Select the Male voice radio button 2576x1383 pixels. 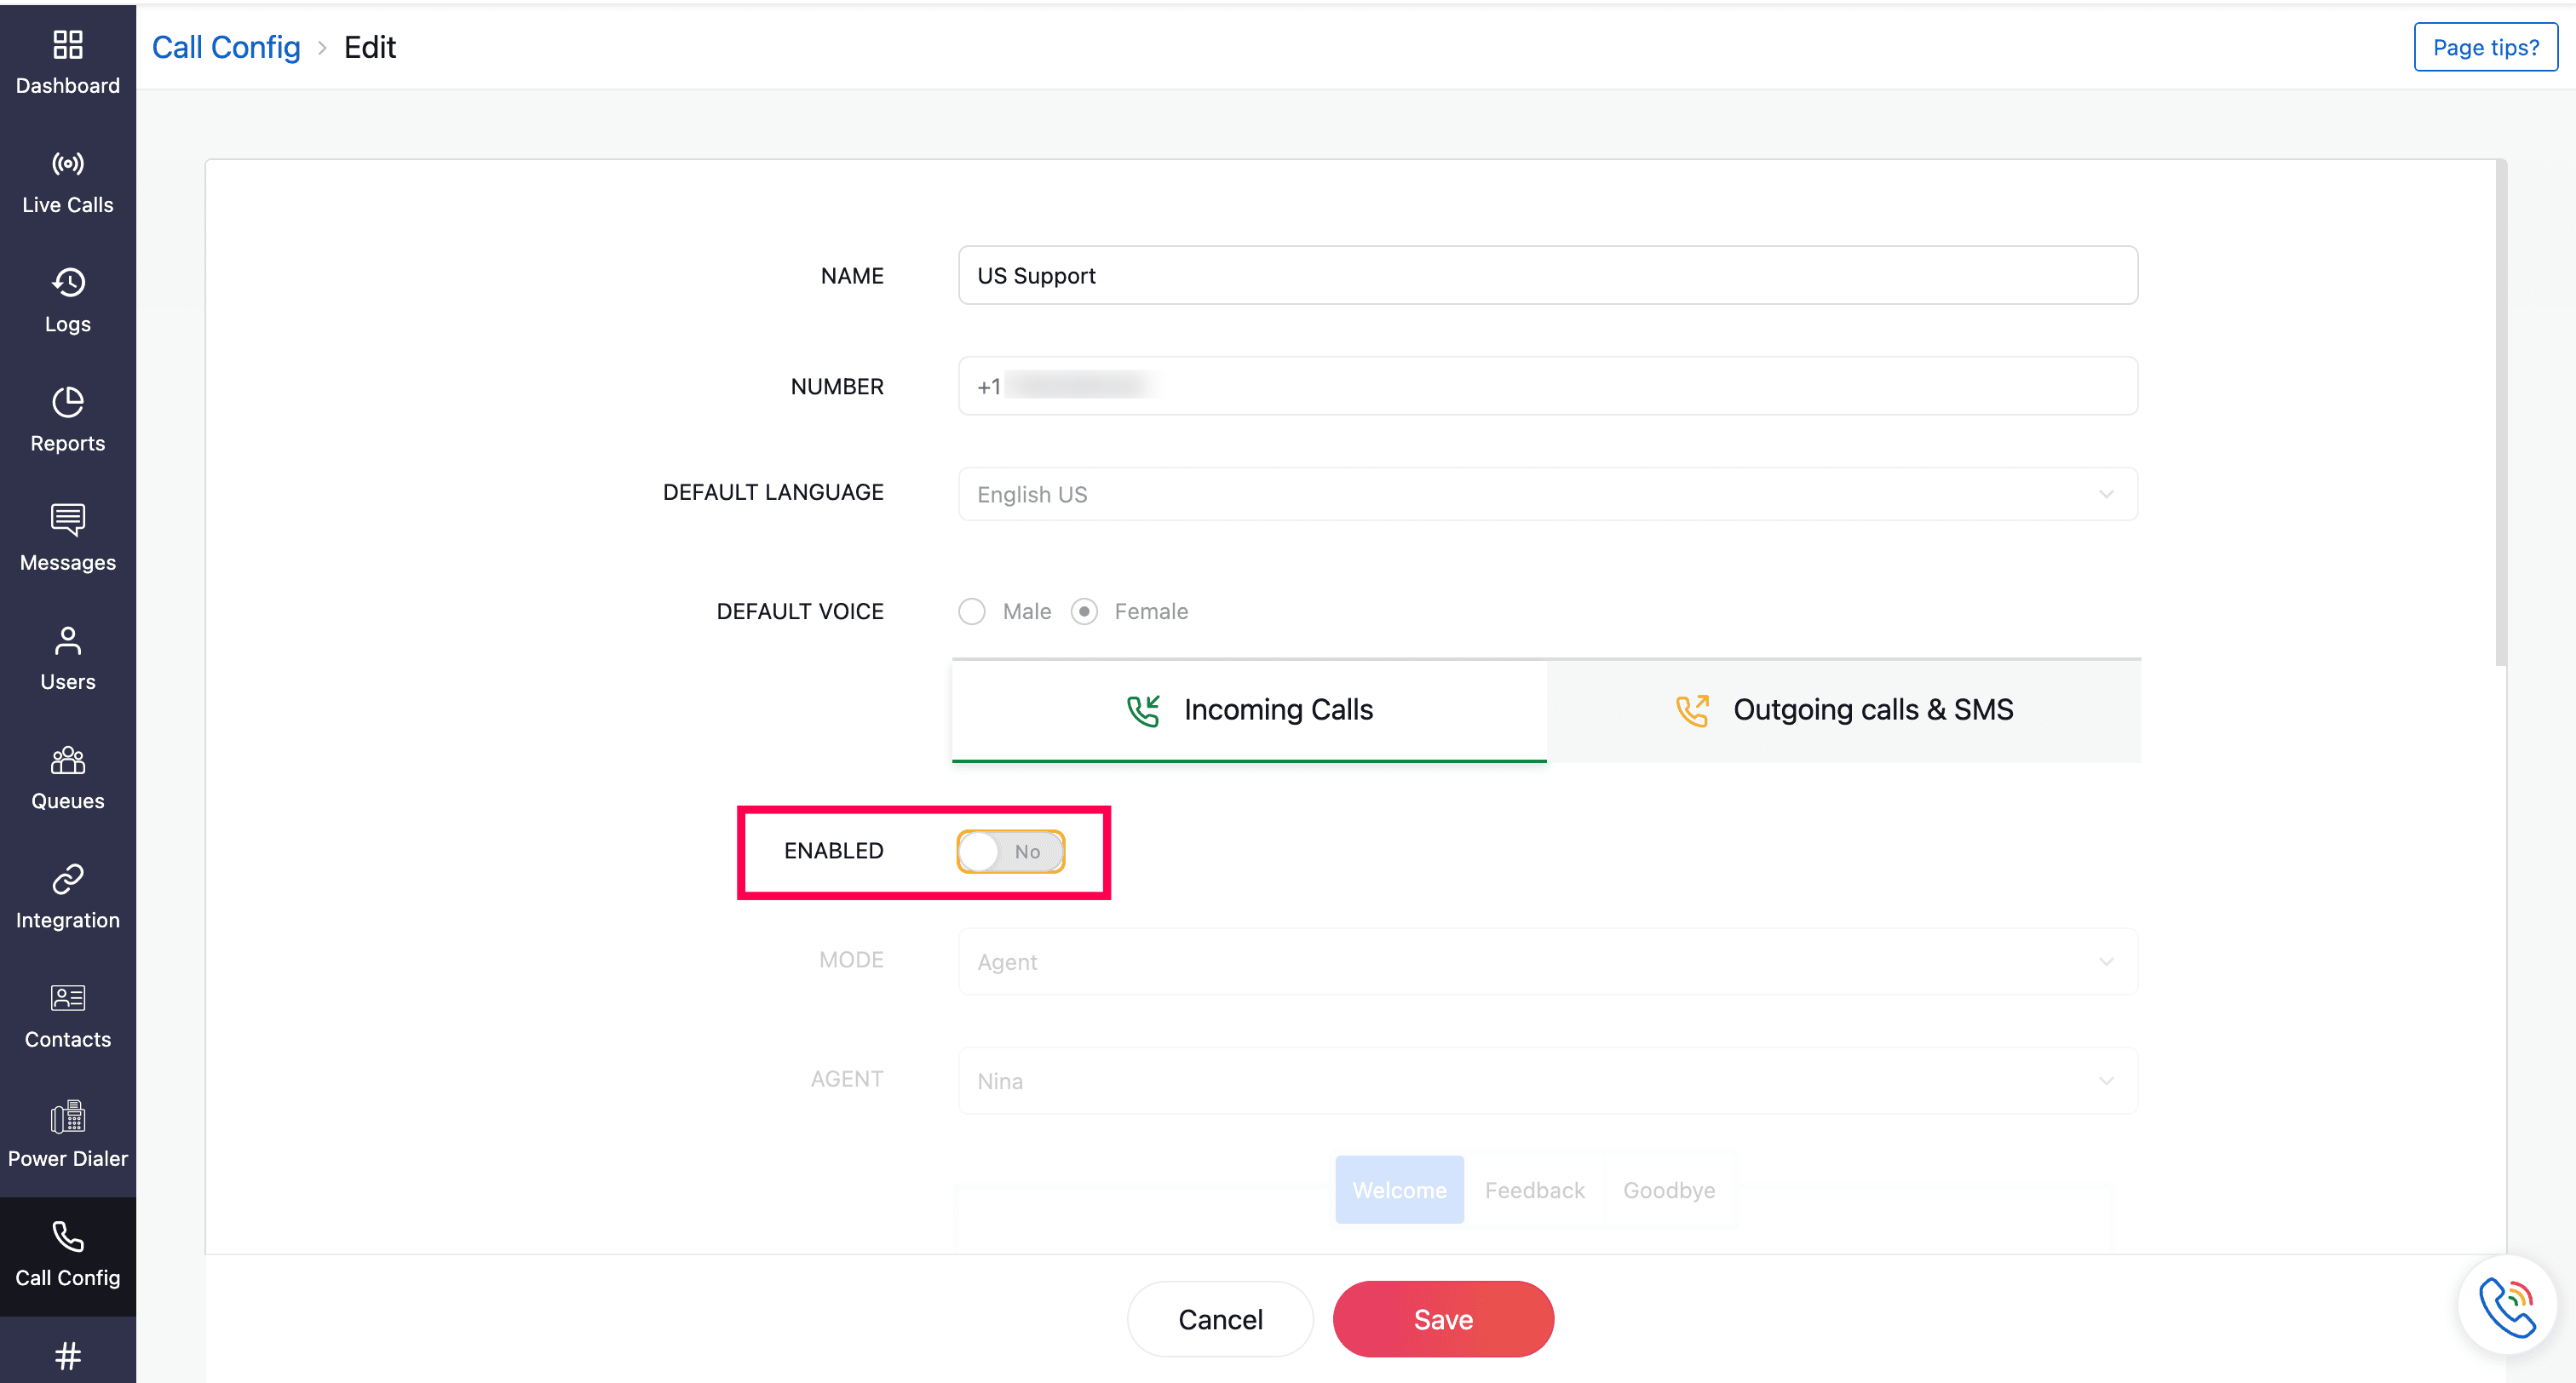[971, 611]
